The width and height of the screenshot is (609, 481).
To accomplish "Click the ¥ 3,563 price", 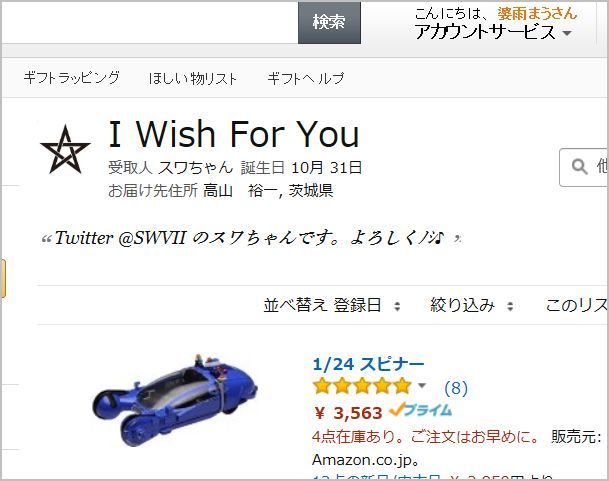I will click(x=348, y=413).
